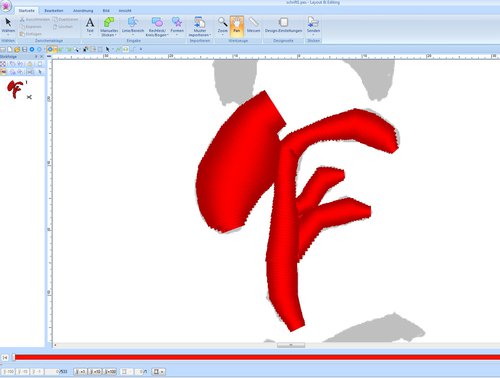Expand the Senden dropdown arrow
Image resolution: width=500 pixels, height=378 pixels.
313,35
